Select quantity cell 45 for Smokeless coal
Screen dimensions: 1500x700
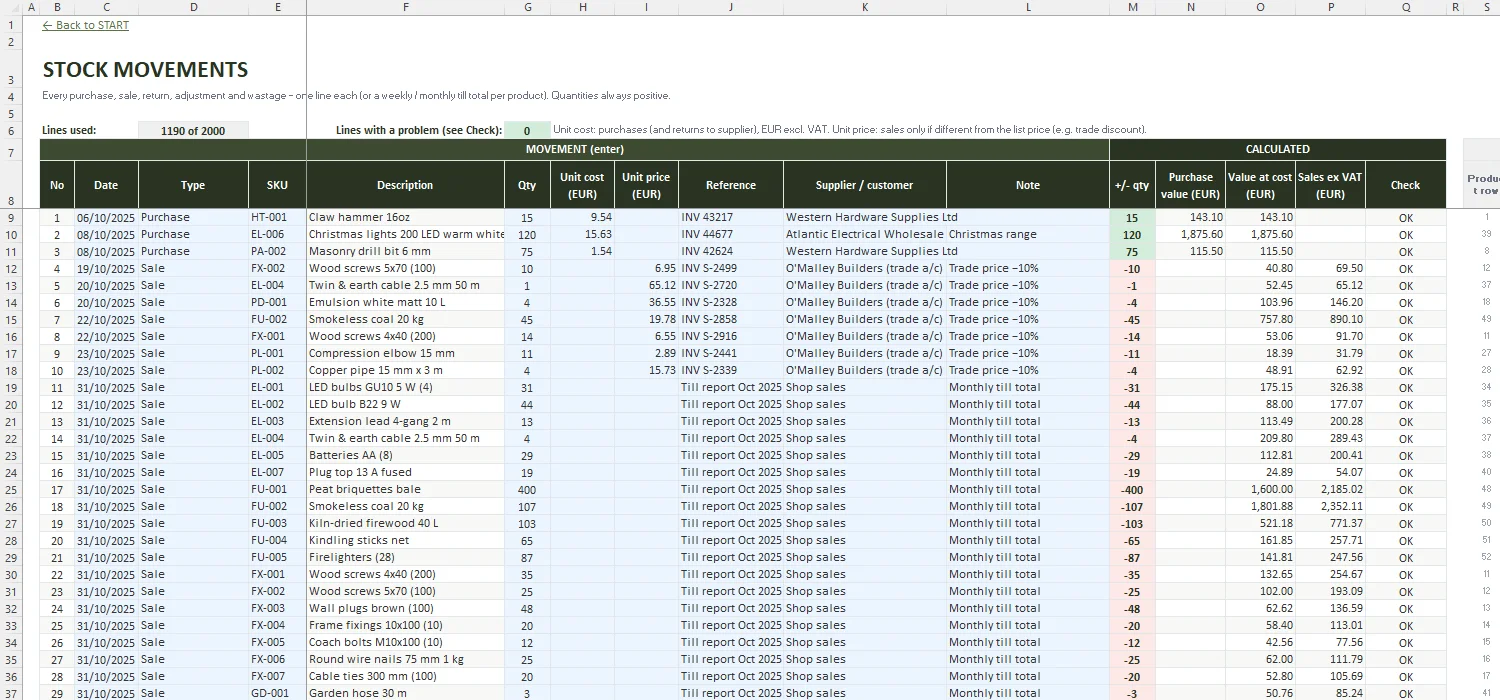point(527,319)
